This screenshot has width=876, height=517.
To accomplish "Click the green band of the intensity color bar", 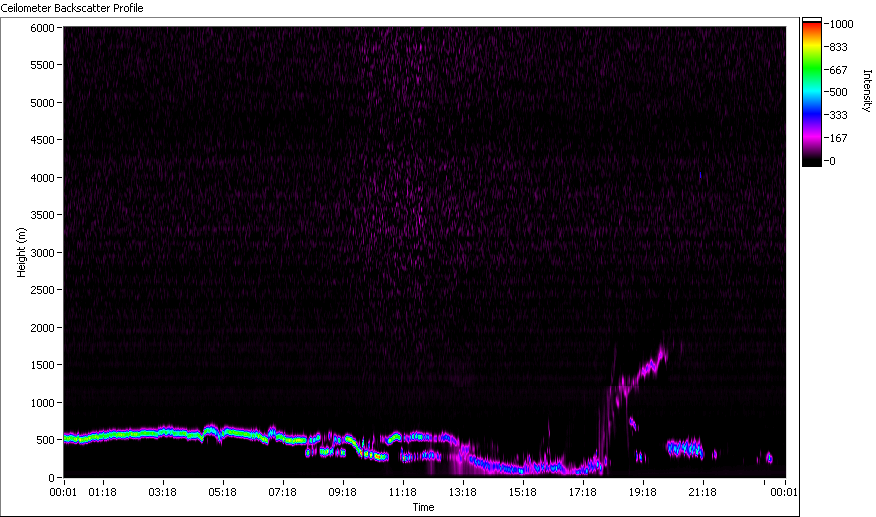I will 812,70.
